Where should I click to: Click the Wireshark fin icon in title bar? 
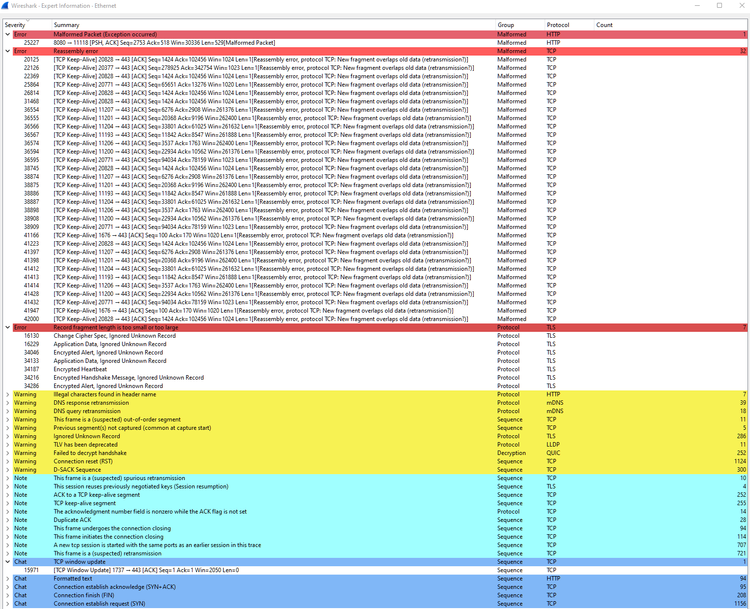5,6
